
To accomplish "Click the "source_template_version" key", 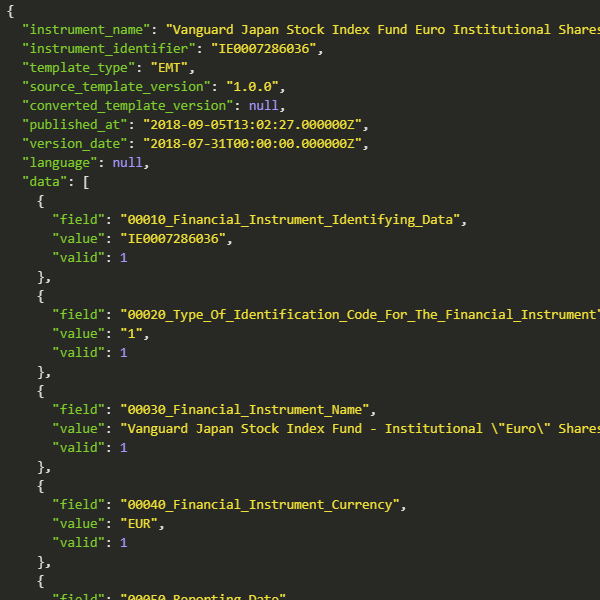I will coord(116,86).
